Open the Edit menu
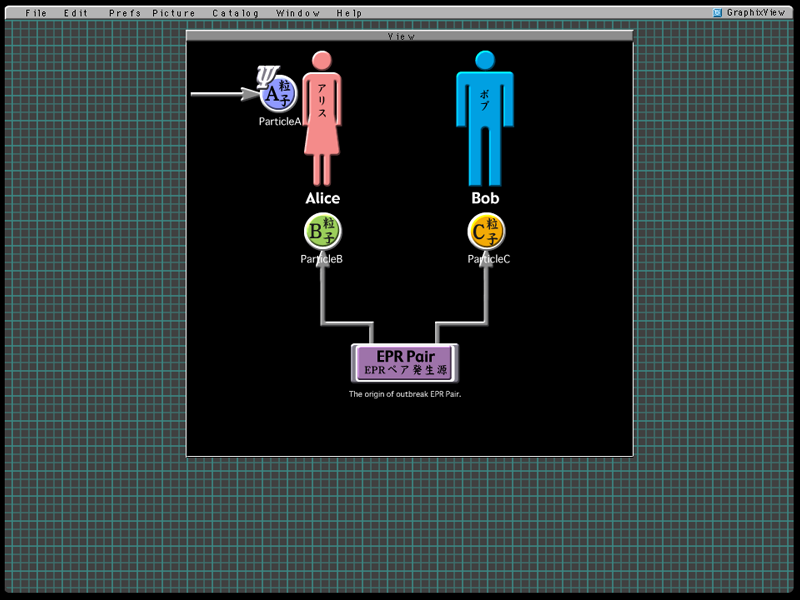This screenshot has width=800, height=600. (x=76, y=13)
